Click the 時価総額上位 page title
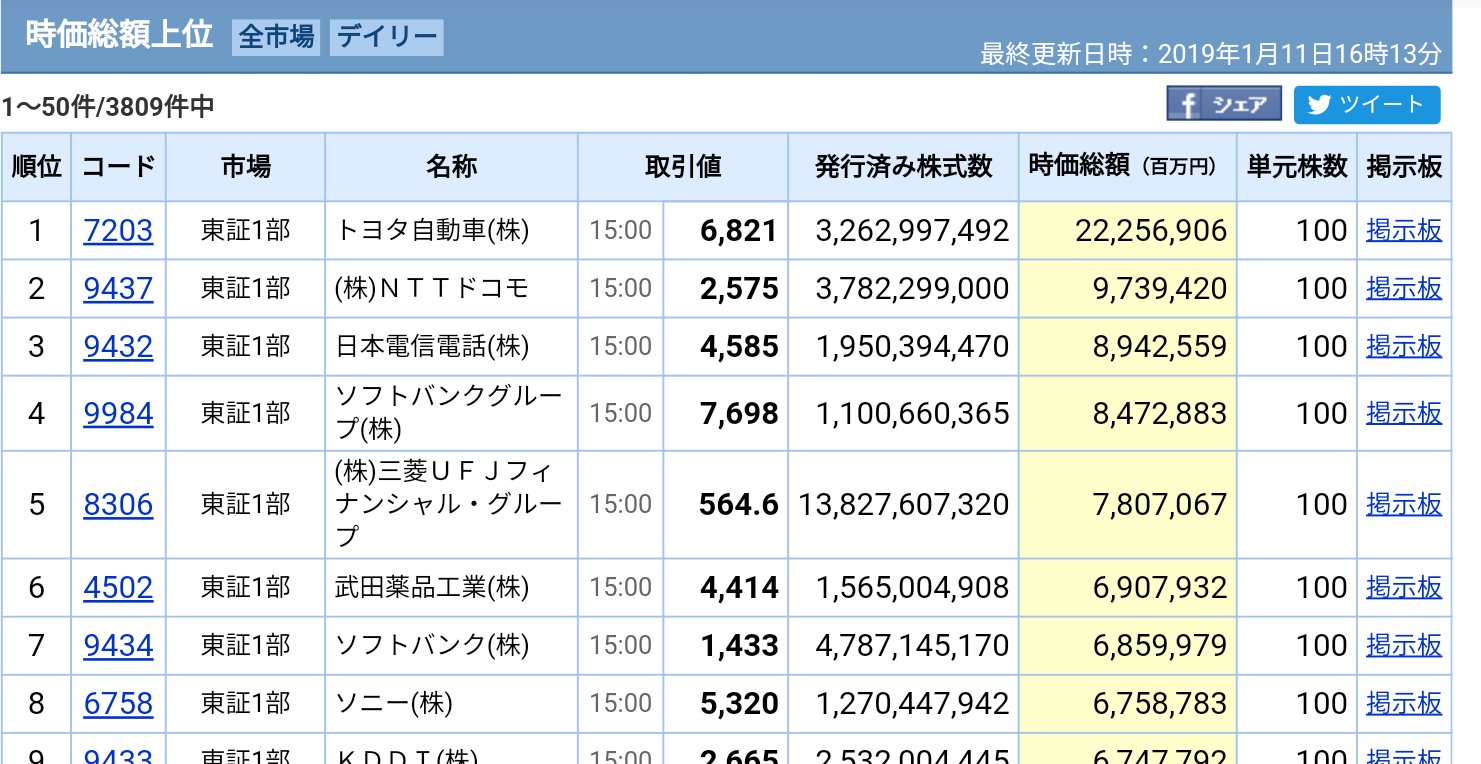 (119, 35)
